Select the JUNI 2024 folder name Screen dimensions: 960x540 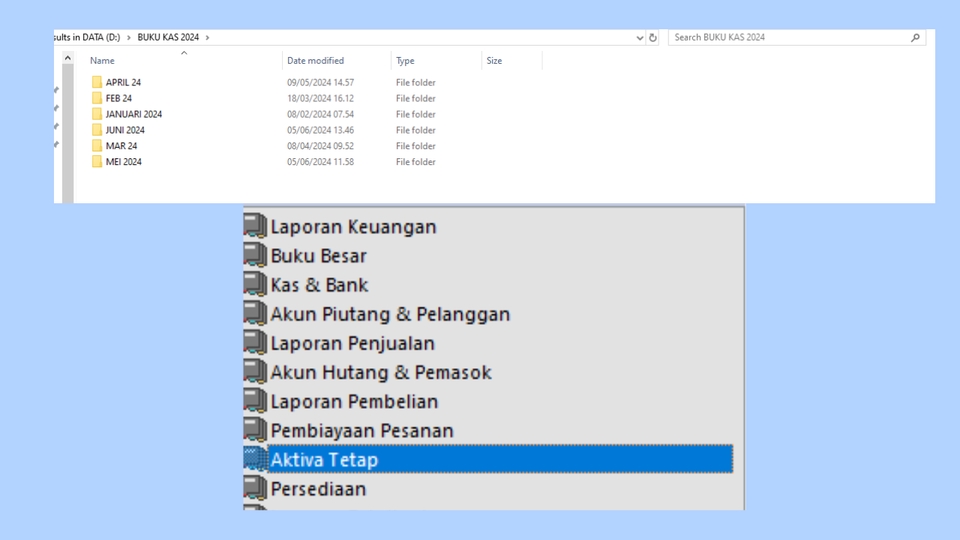coord(125,130)
